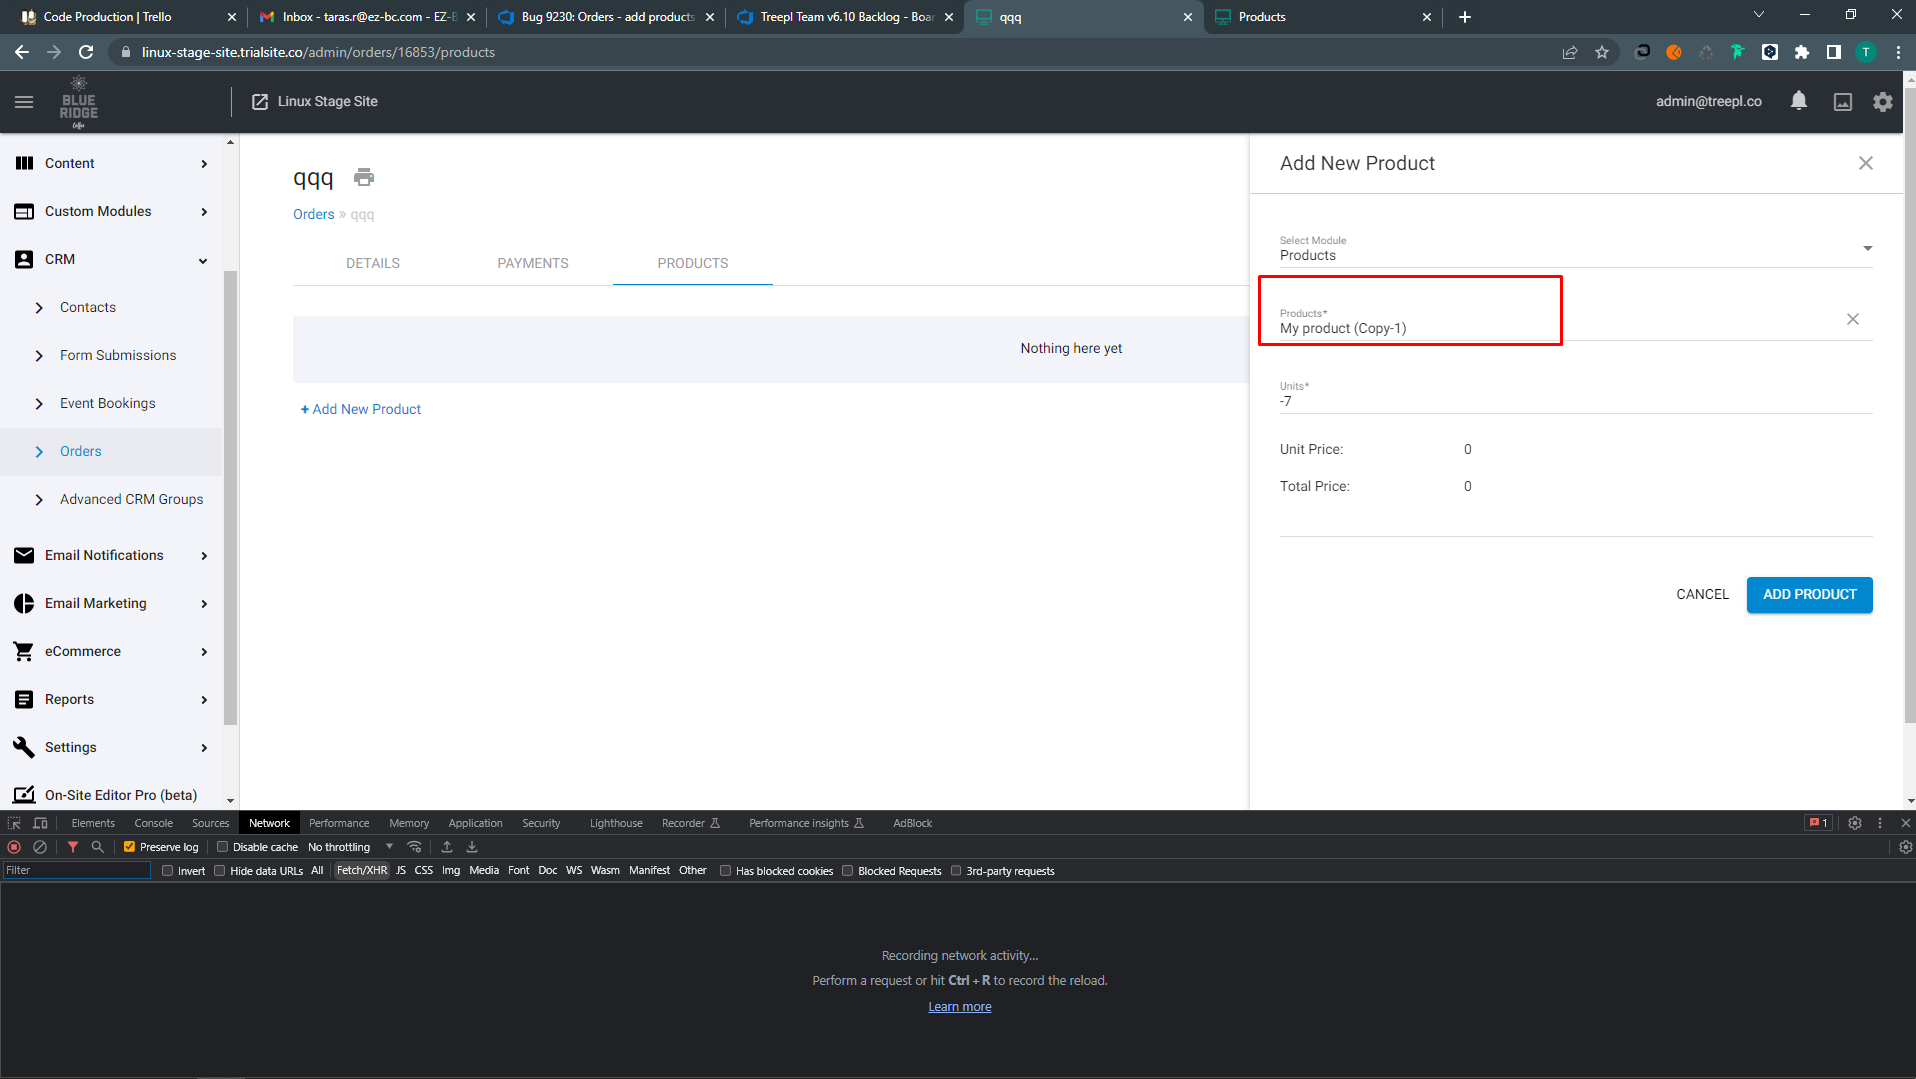Viewport: 1916px width, 1079px height.
Task: Collapse the CRM sidebar section
Action: point(111,259)
